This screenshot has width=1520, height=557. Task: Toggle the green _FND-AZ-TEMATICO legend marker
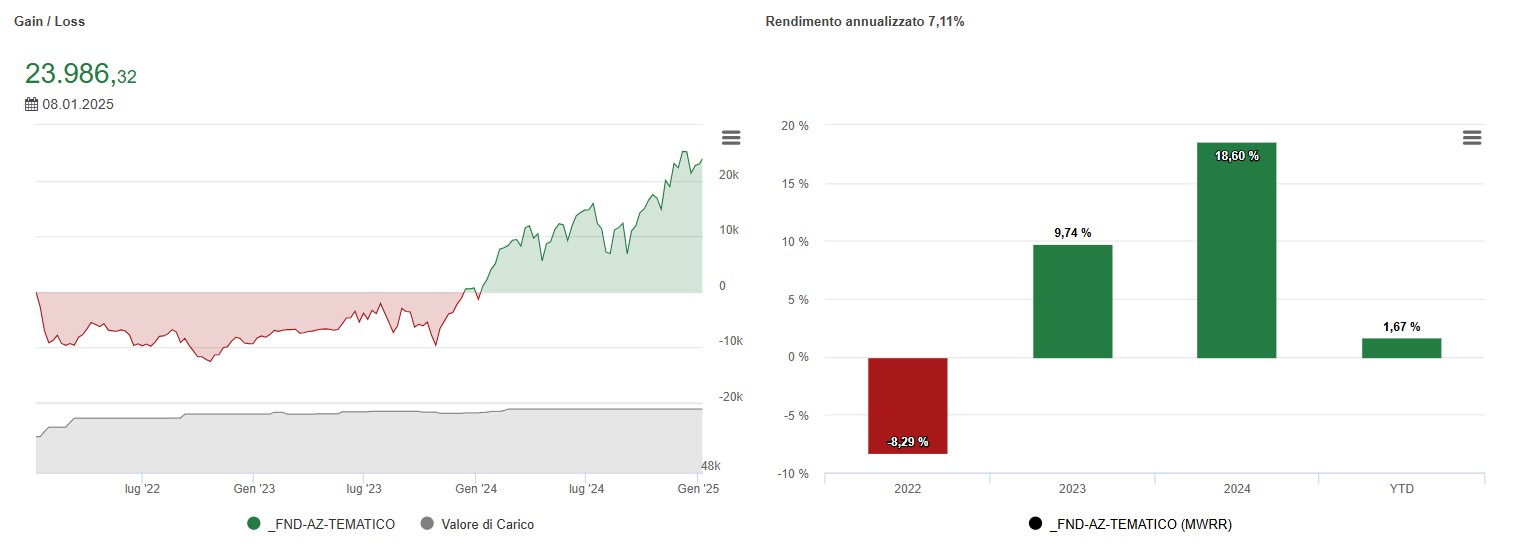[254, 523]
